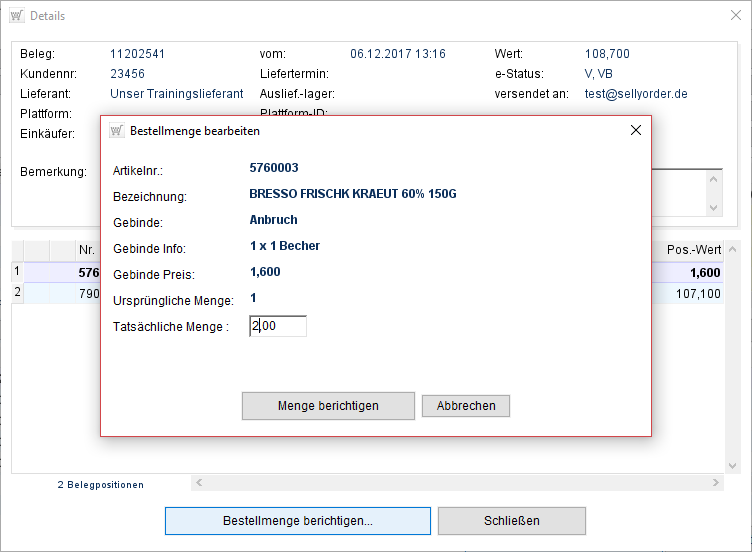
Task: Click the horizontal scrollbar left arrow
Action: [198, 483]
